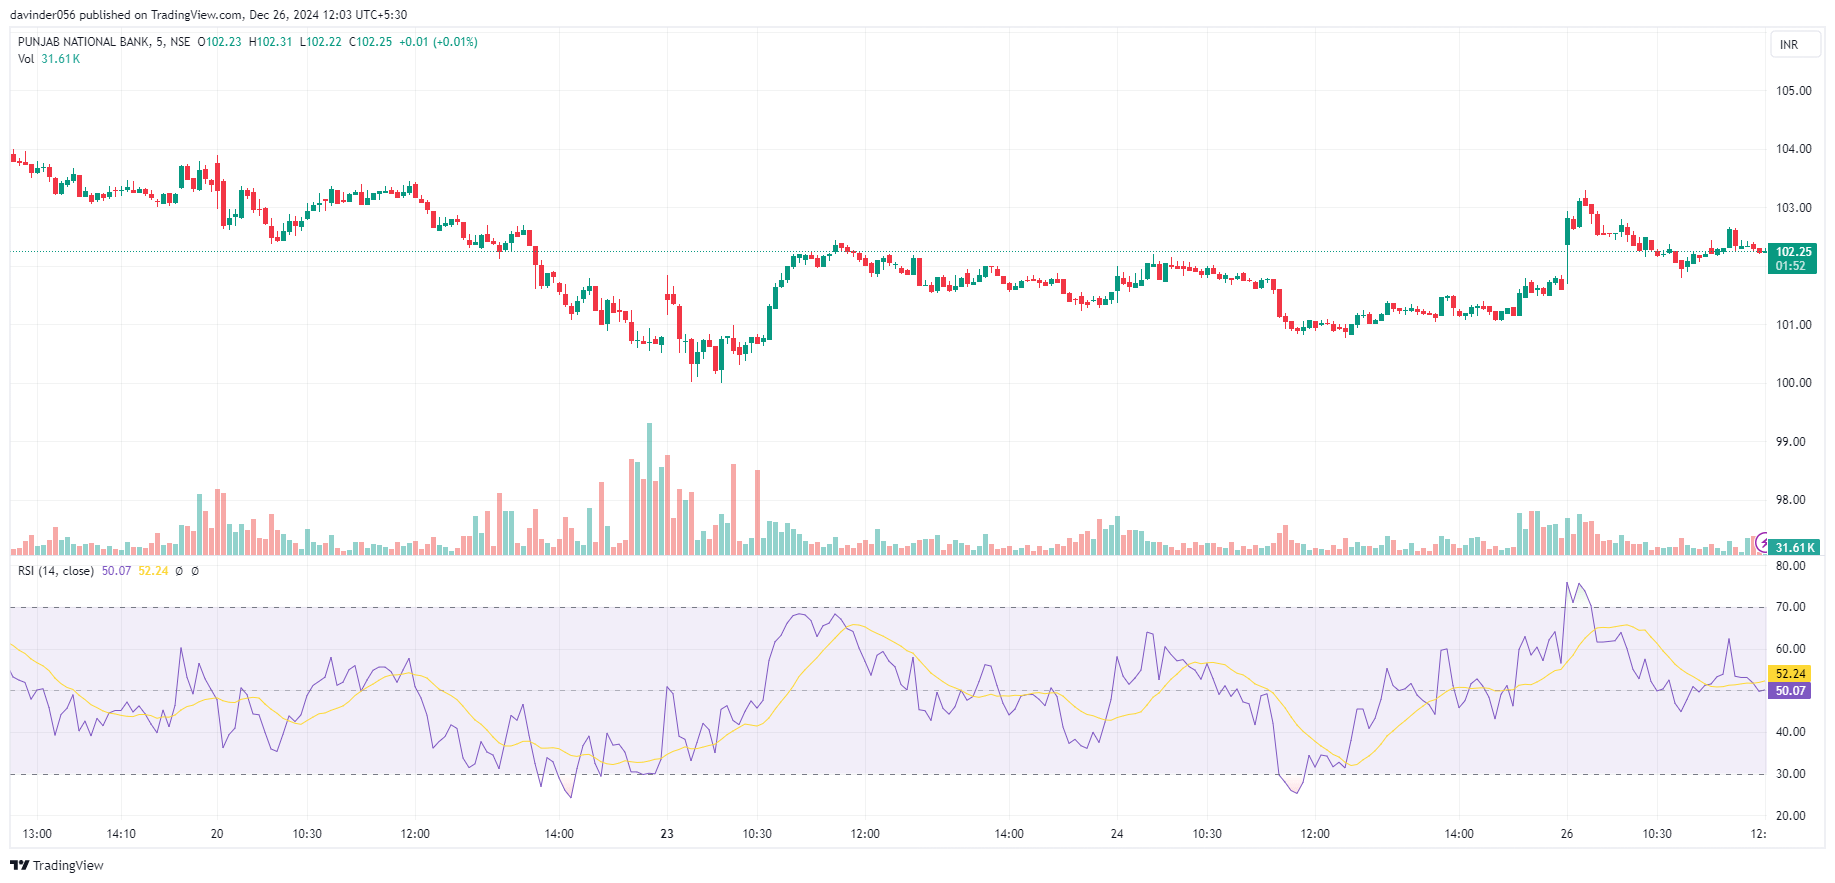Screen dimensions: 1835x883
Task: Click the 80.00 RSI axis label
Action: click(x=1790, y=566)
